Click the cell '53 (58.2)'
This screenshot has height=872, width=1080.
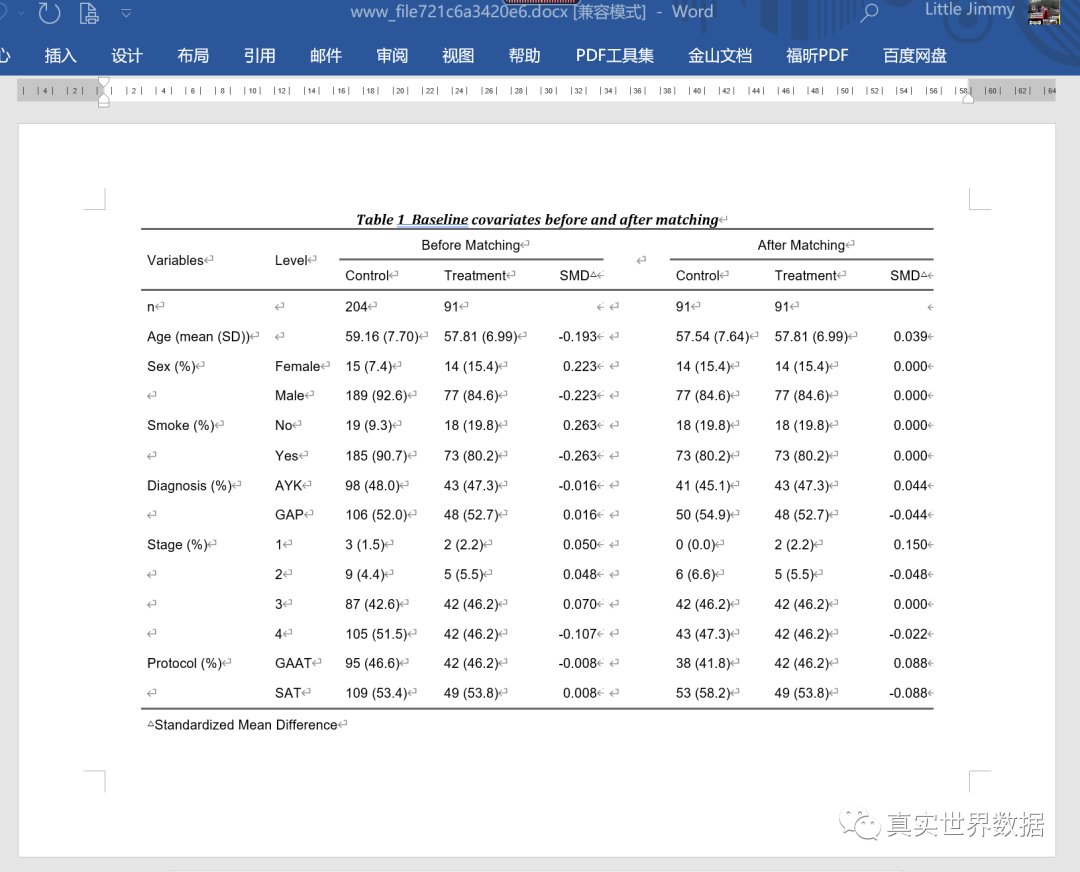[703, 693]
